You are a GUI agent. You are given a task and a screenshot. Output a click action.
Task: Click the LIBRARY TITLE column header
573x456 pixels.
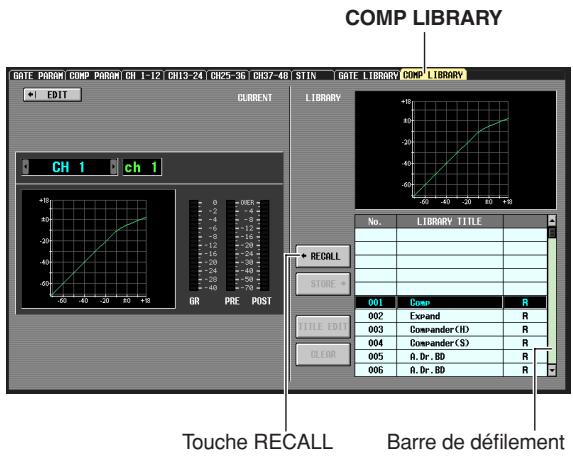tap(450, 221)
